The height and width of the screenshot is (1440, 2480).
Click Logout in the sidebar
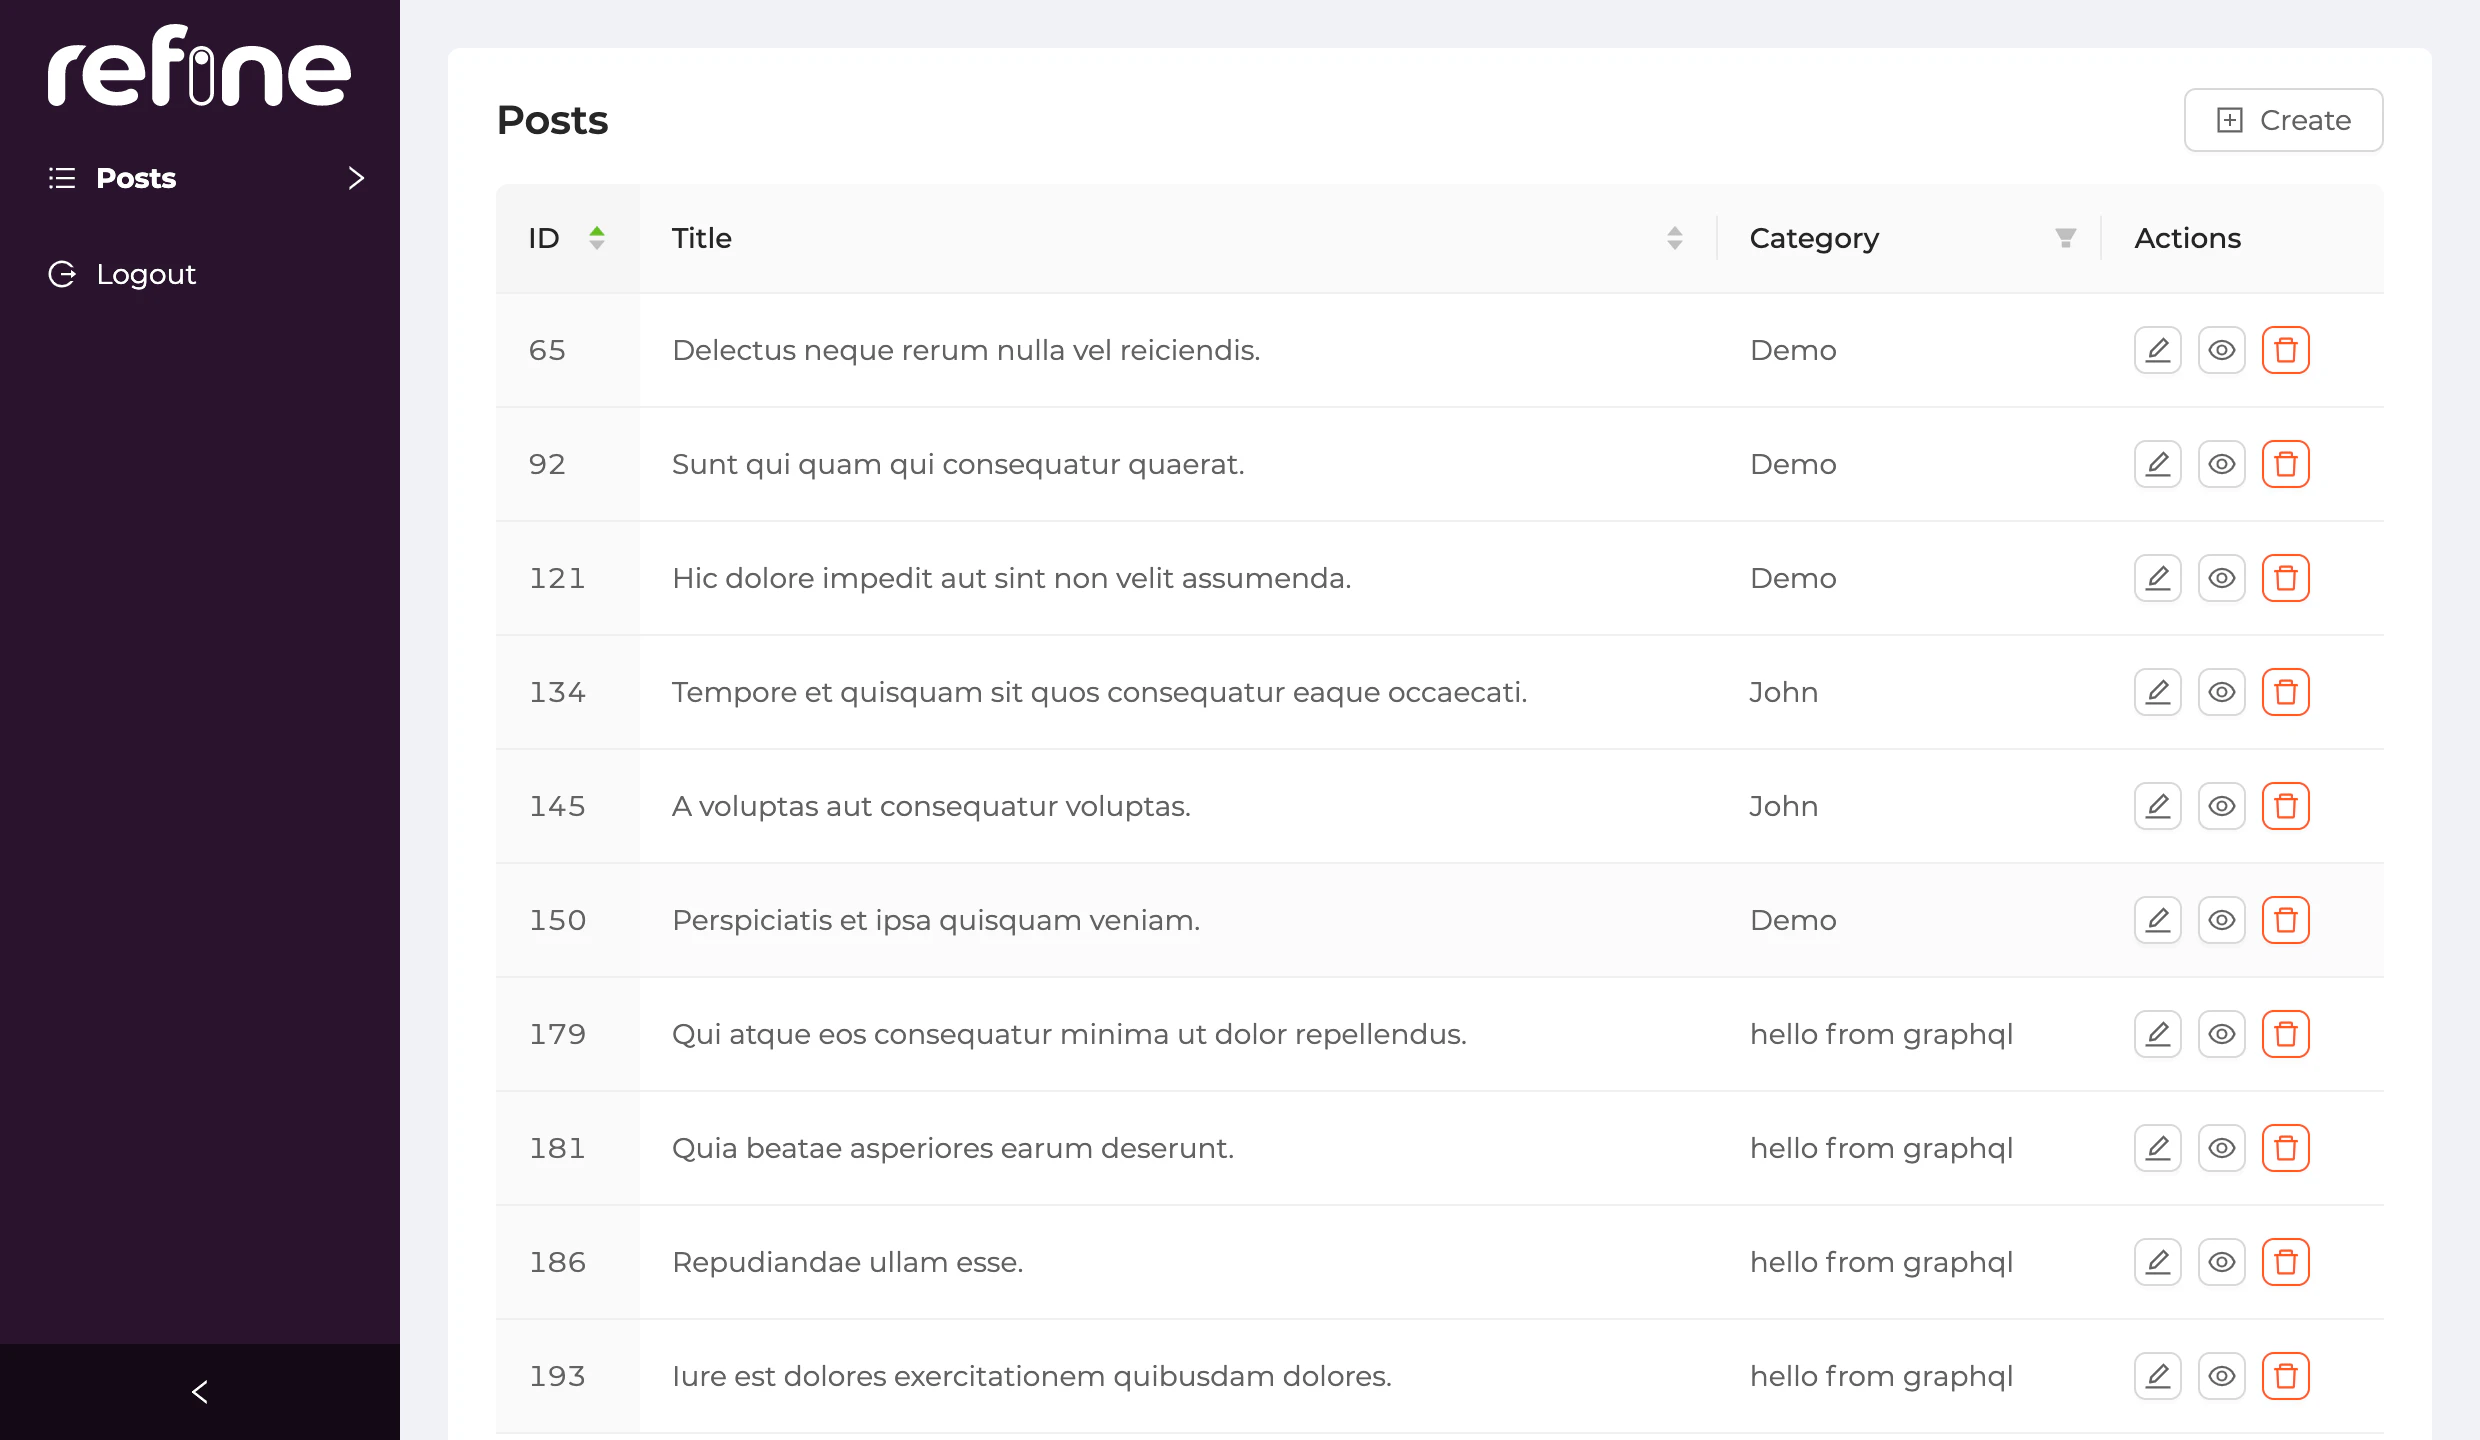pos(146,273)
